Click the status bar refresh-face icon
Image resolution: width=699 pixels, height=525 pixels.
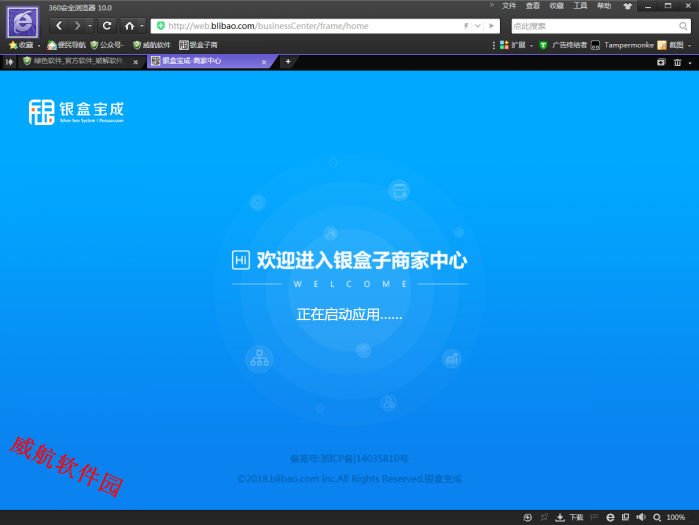click(x=527, y=517)
